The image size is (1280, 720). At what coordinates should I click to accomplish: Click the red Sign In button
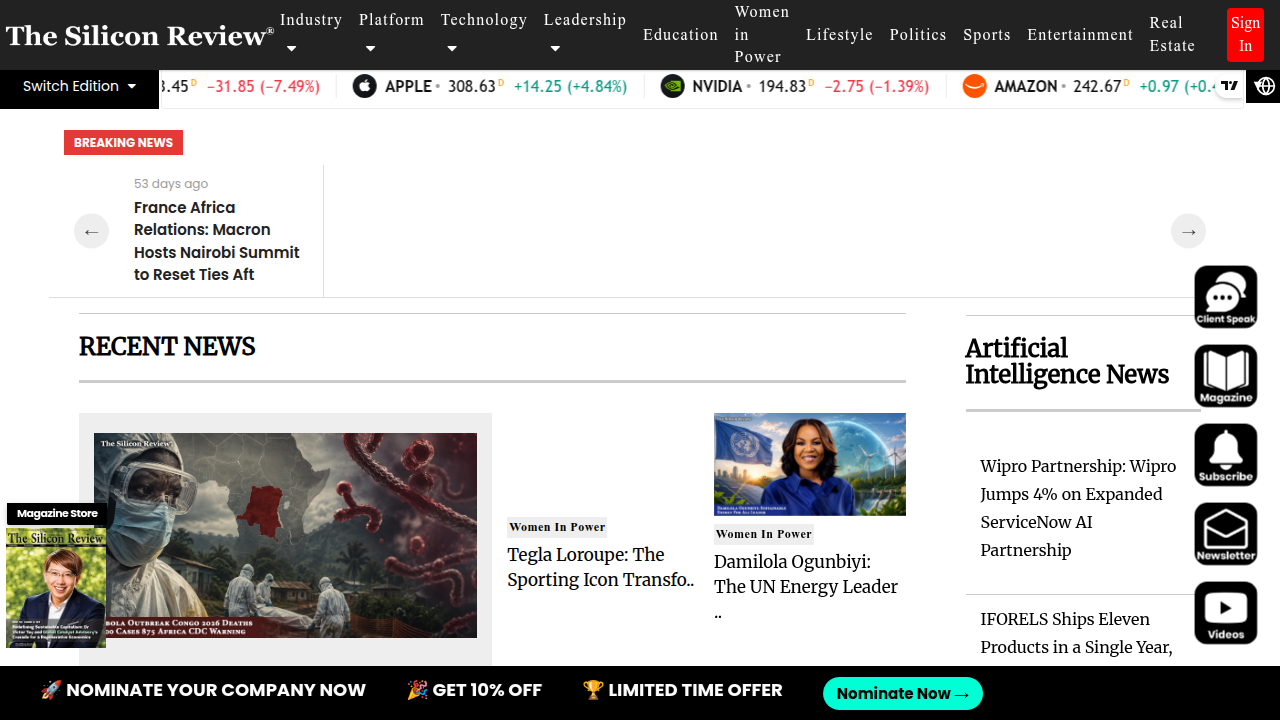[1245, 34]
